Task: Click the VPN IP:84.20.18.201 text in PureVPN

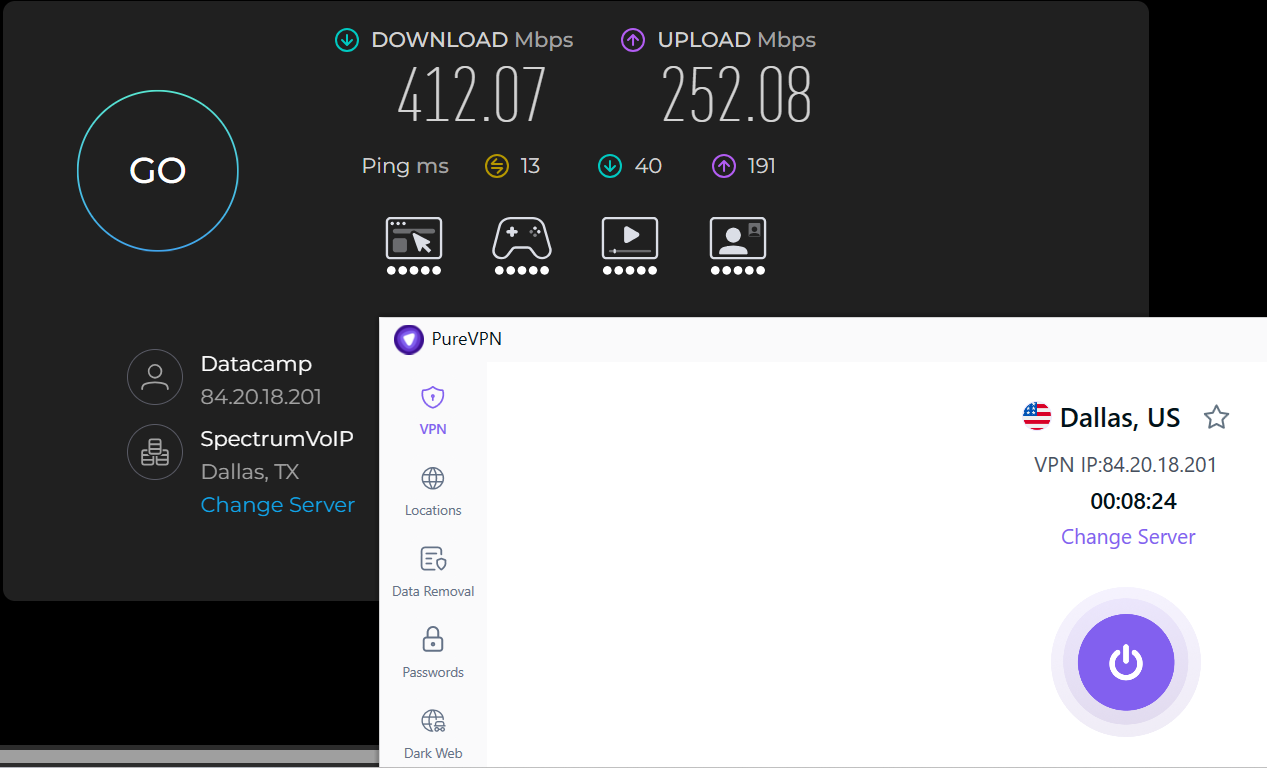Action: pos(1126,465)
